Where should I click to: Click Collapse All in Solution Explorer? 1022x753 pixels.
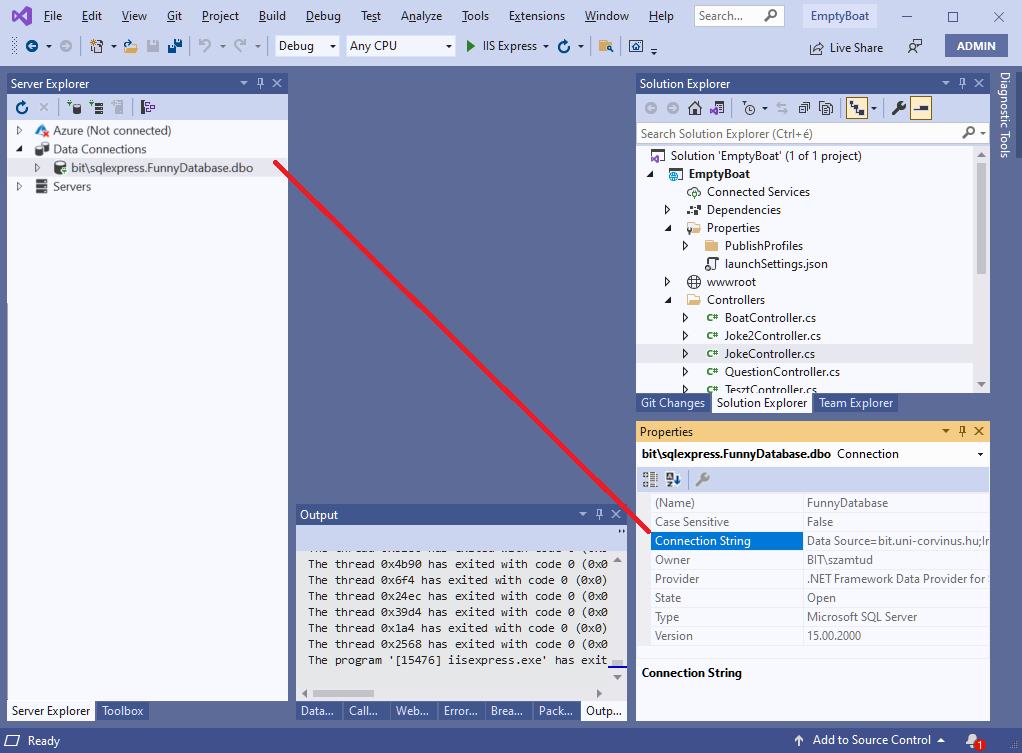tap(804, 108)
